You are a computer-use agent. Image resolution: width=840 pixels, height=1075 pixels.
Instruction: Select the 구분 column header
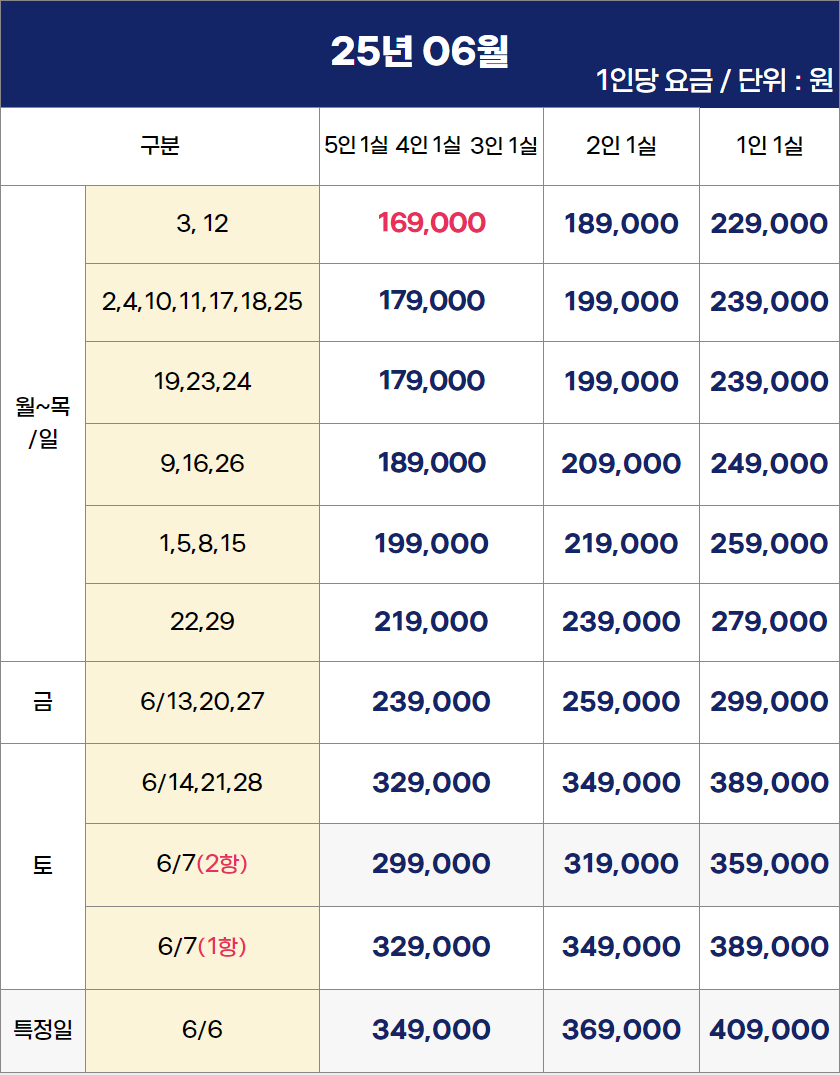160,146
